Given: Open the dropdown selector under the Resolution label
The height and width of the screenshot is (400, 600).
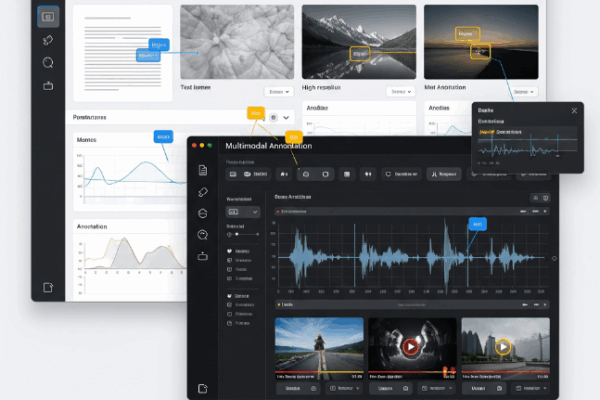Looking at the screenshot, I should (243, 212).
